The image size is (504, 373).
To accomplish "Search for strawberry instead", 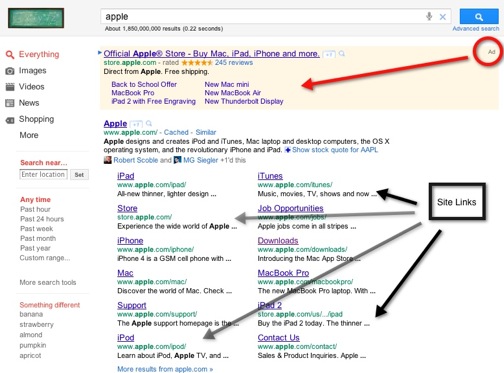I will tap(36, 324).
